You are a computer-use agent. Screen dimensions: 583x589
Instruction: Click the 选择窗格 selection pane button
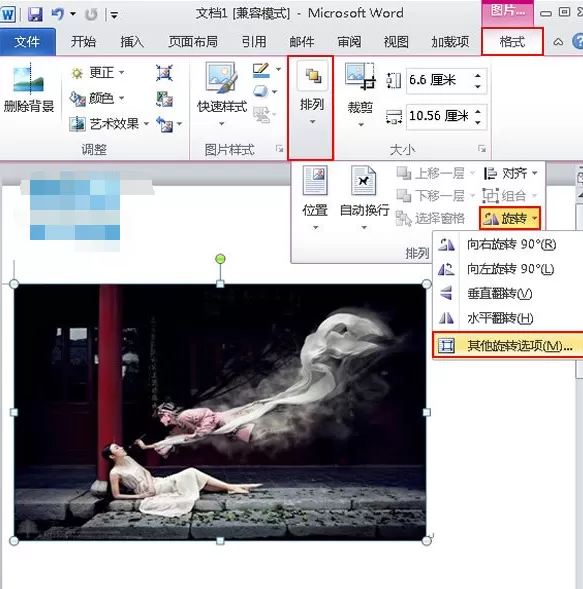click(430, 219)
